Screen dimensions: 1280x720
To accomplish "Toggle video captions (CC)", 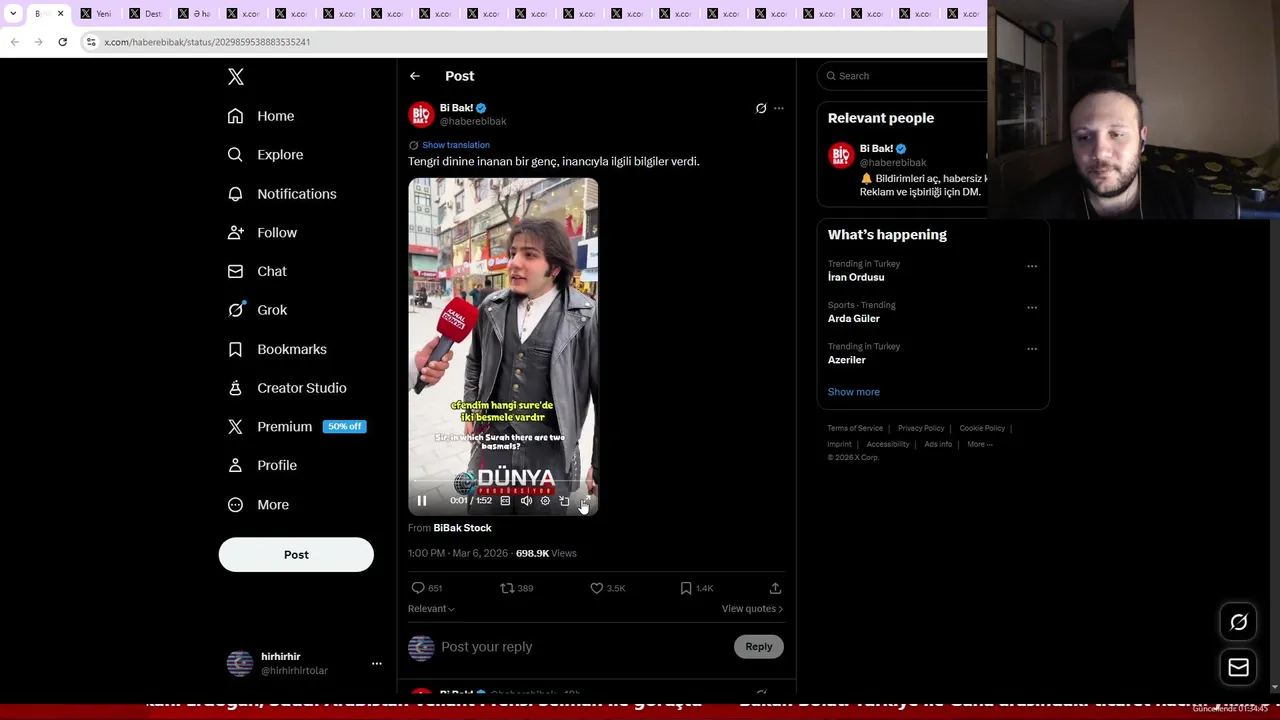I will pos(505,501).
